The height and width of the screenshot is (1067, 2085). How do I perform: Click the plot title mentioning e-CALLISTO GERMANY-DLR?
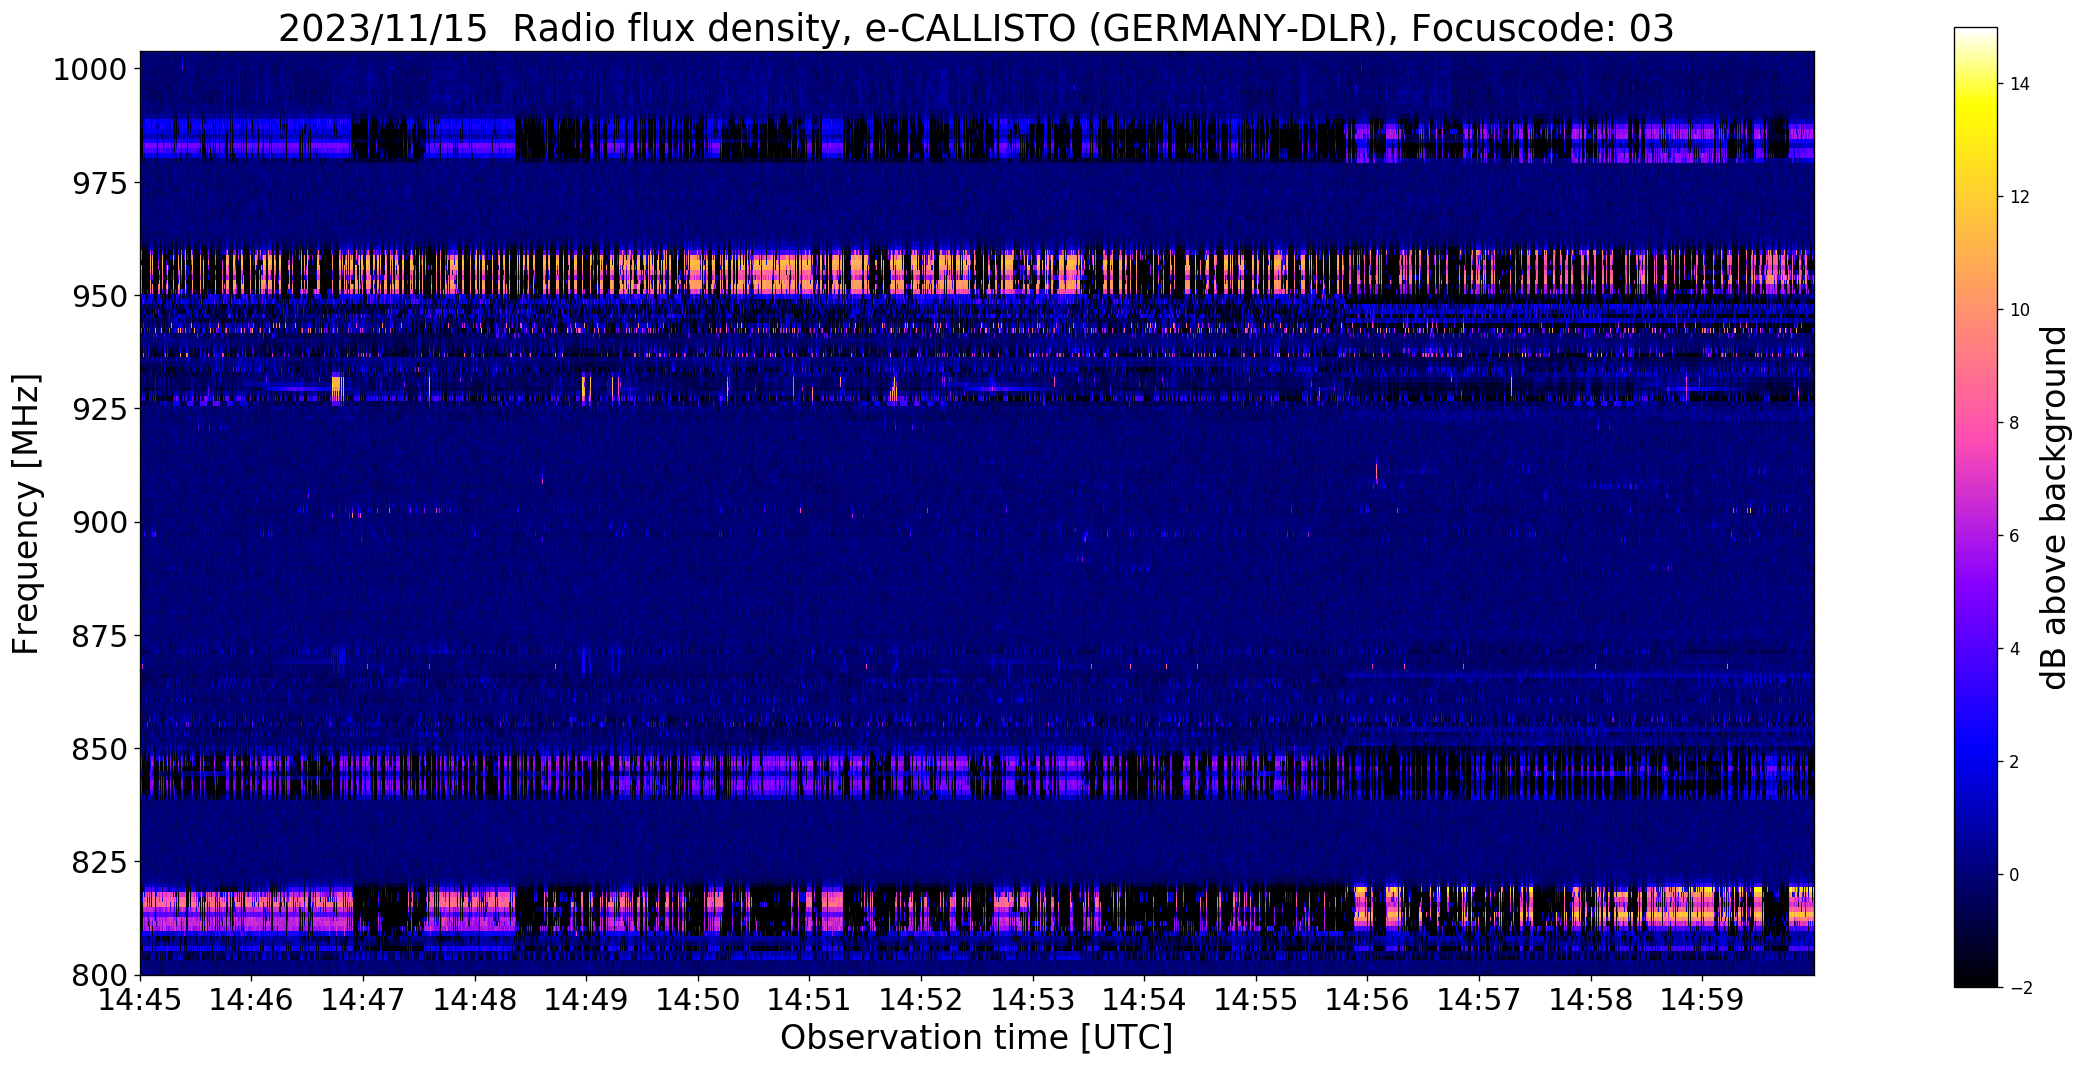point(976,28)
